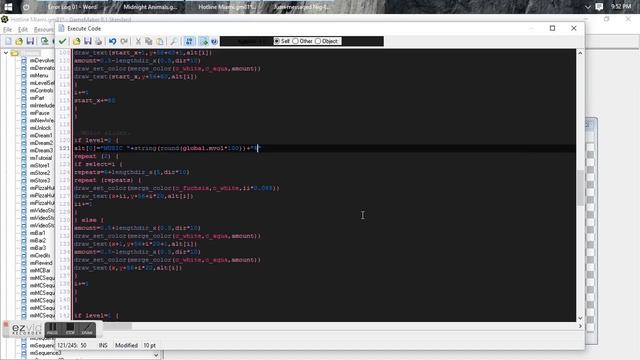Select rmDream1 room in resource tree
This screenshot has width=640, height=360.
click(41, 136)
